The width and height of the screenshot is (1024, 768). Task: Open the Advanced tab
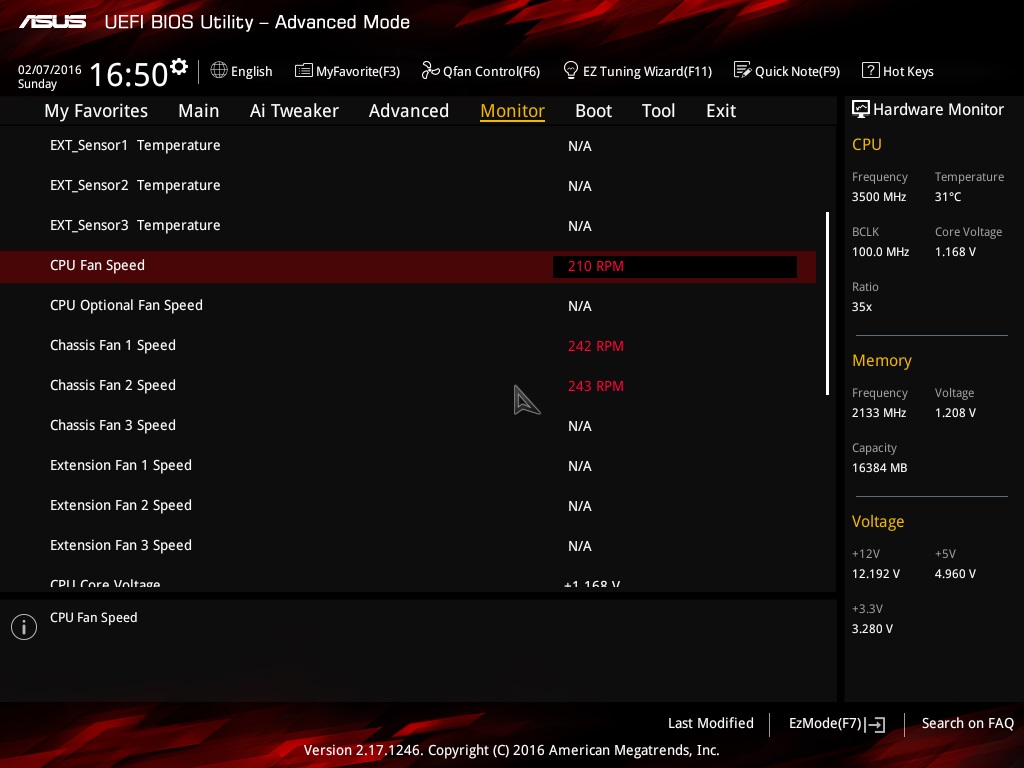coord(409,111)
